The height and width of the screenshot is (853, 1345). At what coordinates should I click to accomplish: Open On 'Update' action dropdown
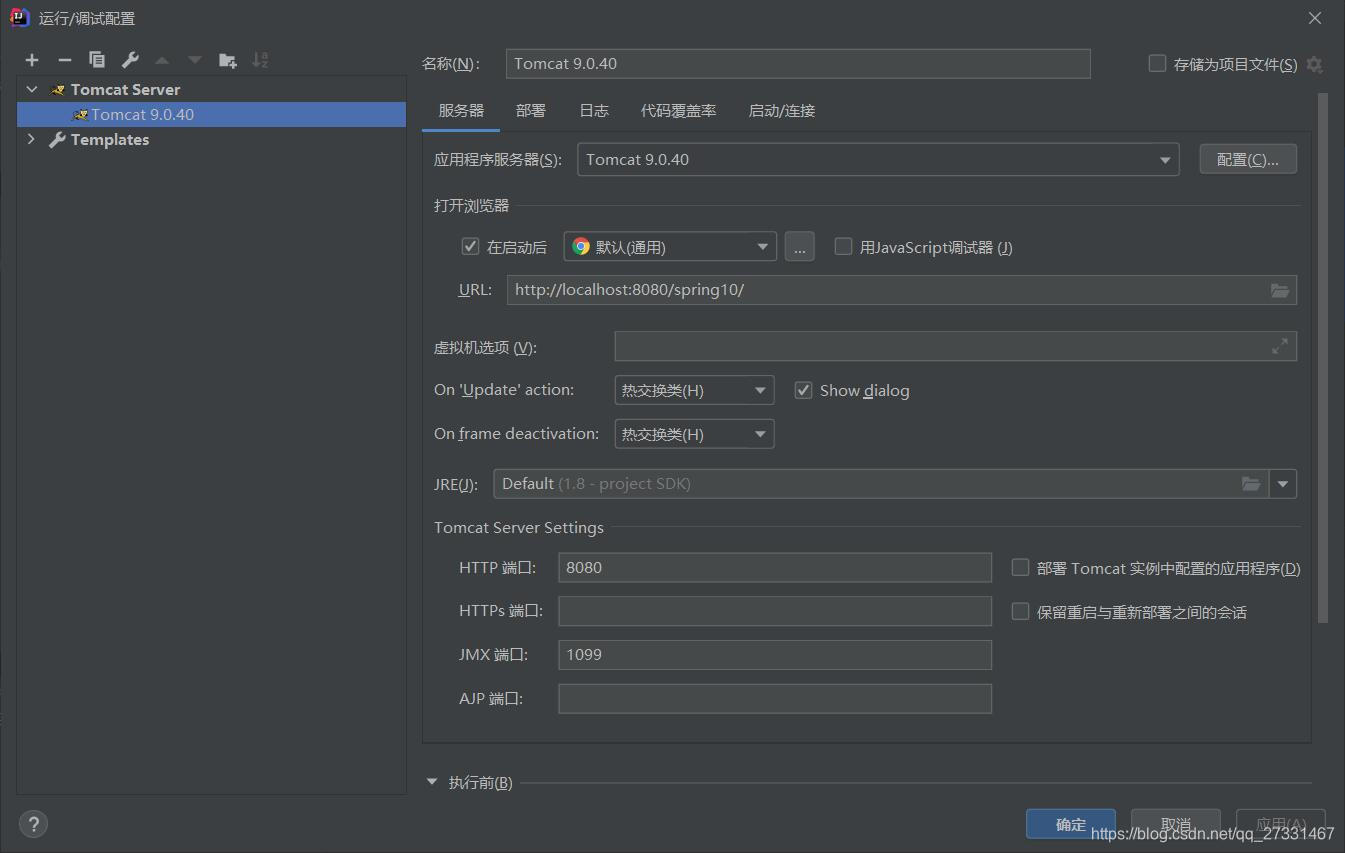coord(694,390)
